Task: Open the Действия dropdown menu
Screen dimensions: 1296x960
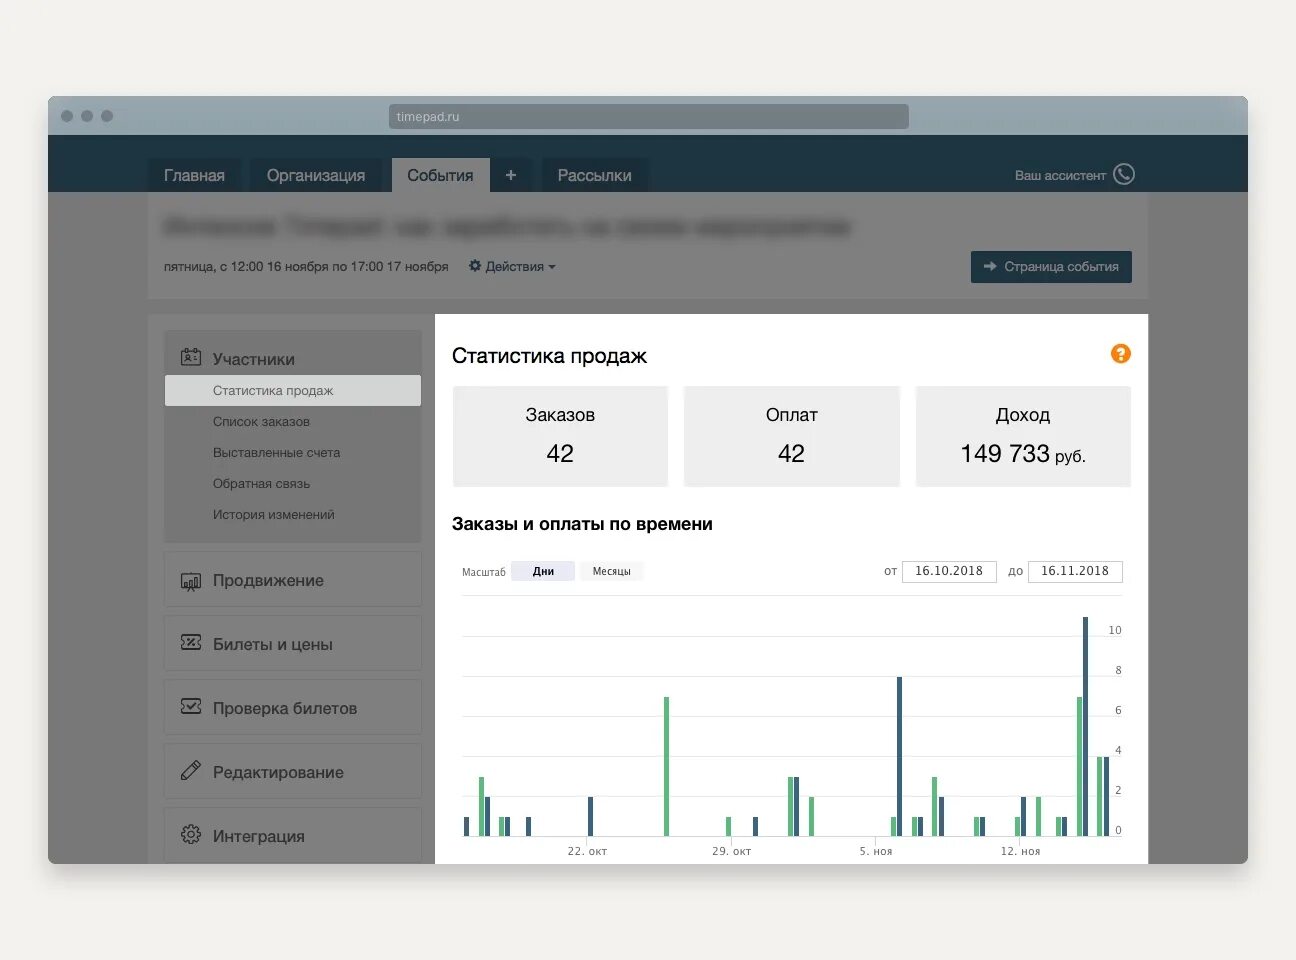Action: (x=512, y=267)
